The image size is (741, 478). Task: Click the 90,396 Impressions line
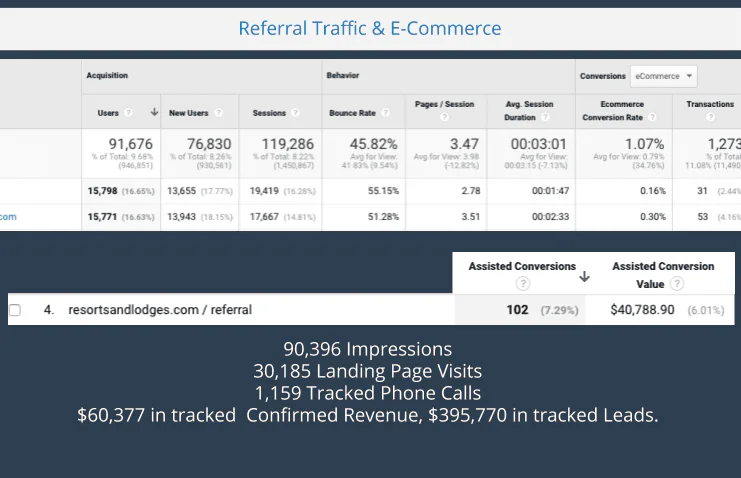tap(368, 349)
